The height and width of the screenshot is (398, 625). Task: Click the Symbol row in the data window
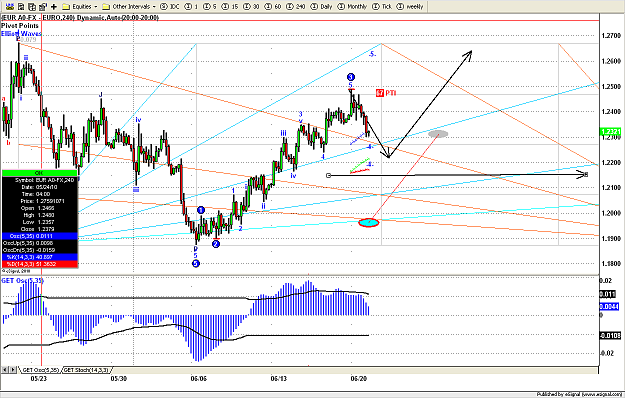[x=39, y=180]
